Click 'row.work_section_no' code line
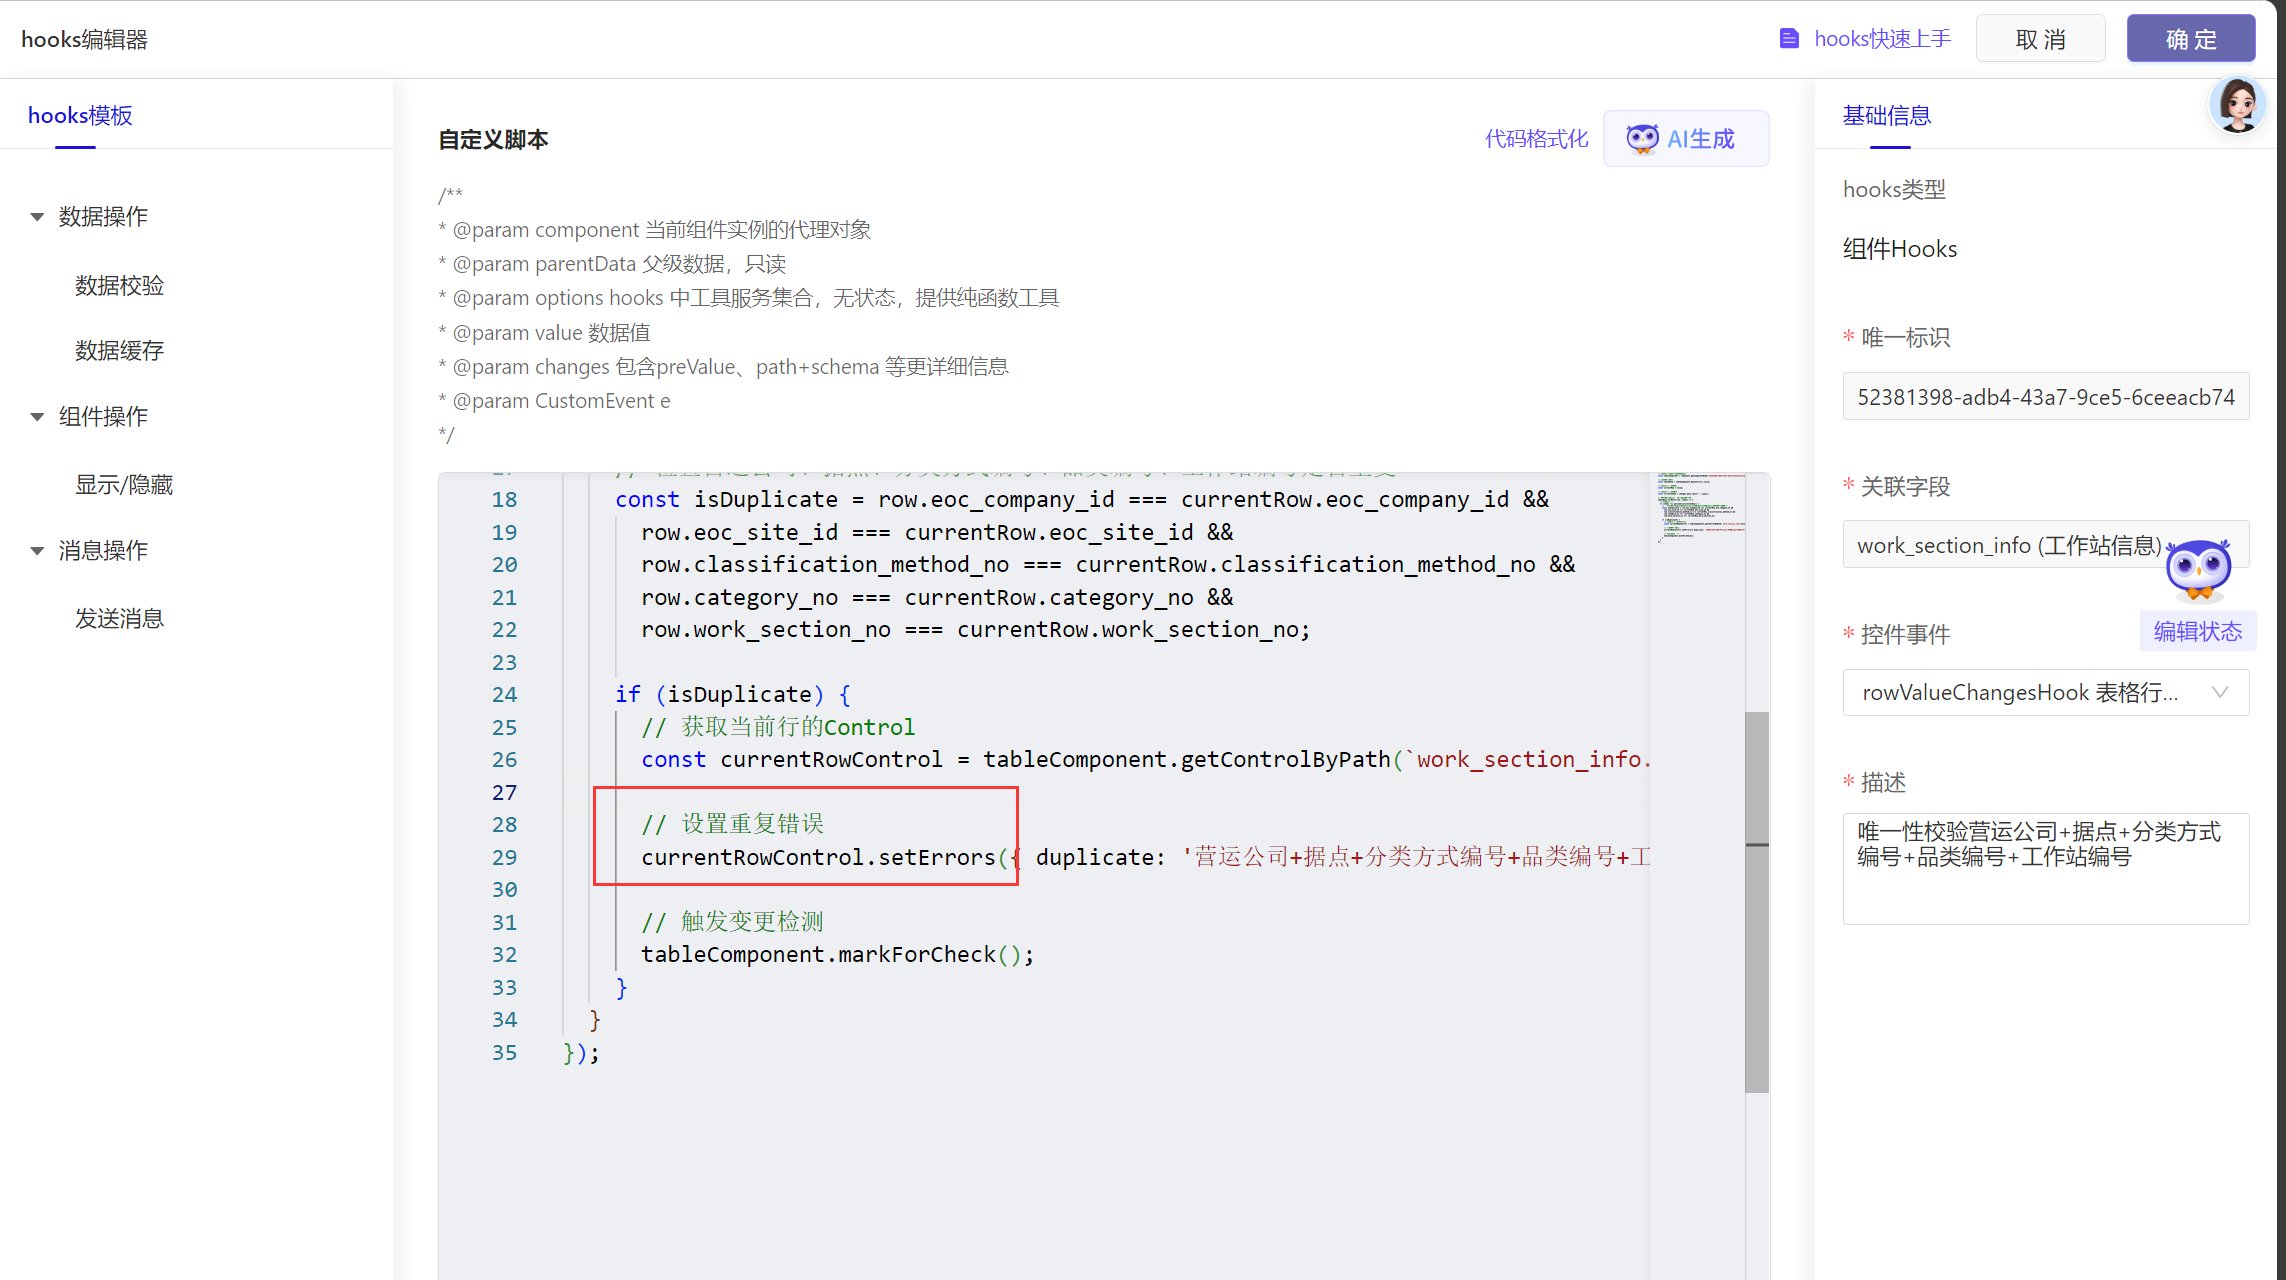 pyautogui.click(x=975, y=630)
